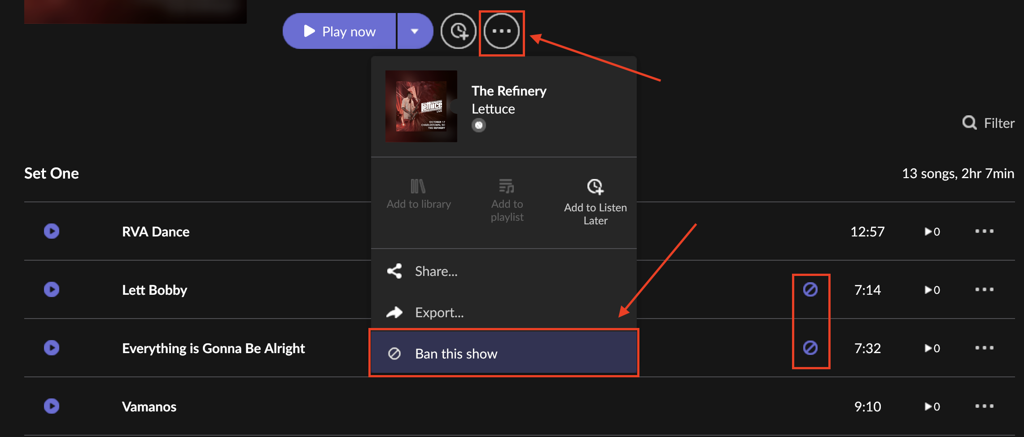
Task: Select Add to Listen Later in popup
Action: 595,201
